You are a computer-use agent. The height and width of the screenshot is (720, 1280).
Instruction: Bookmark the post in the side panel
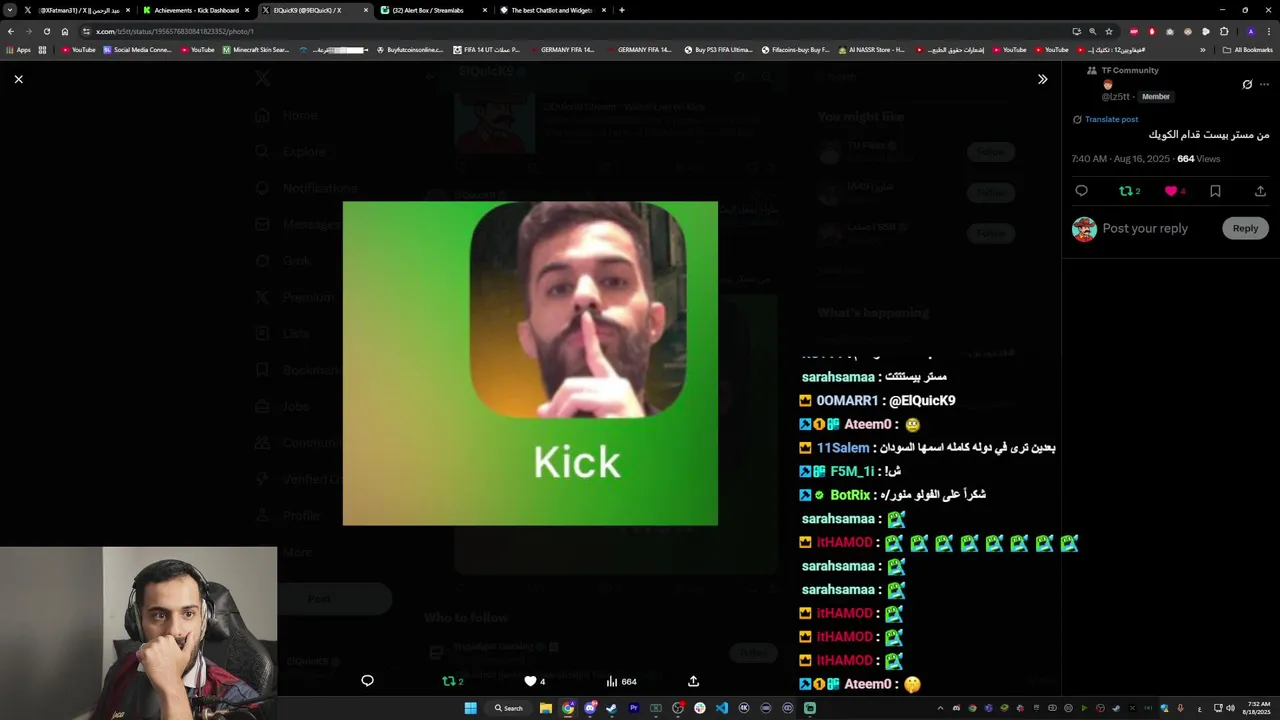(1215, 191)
